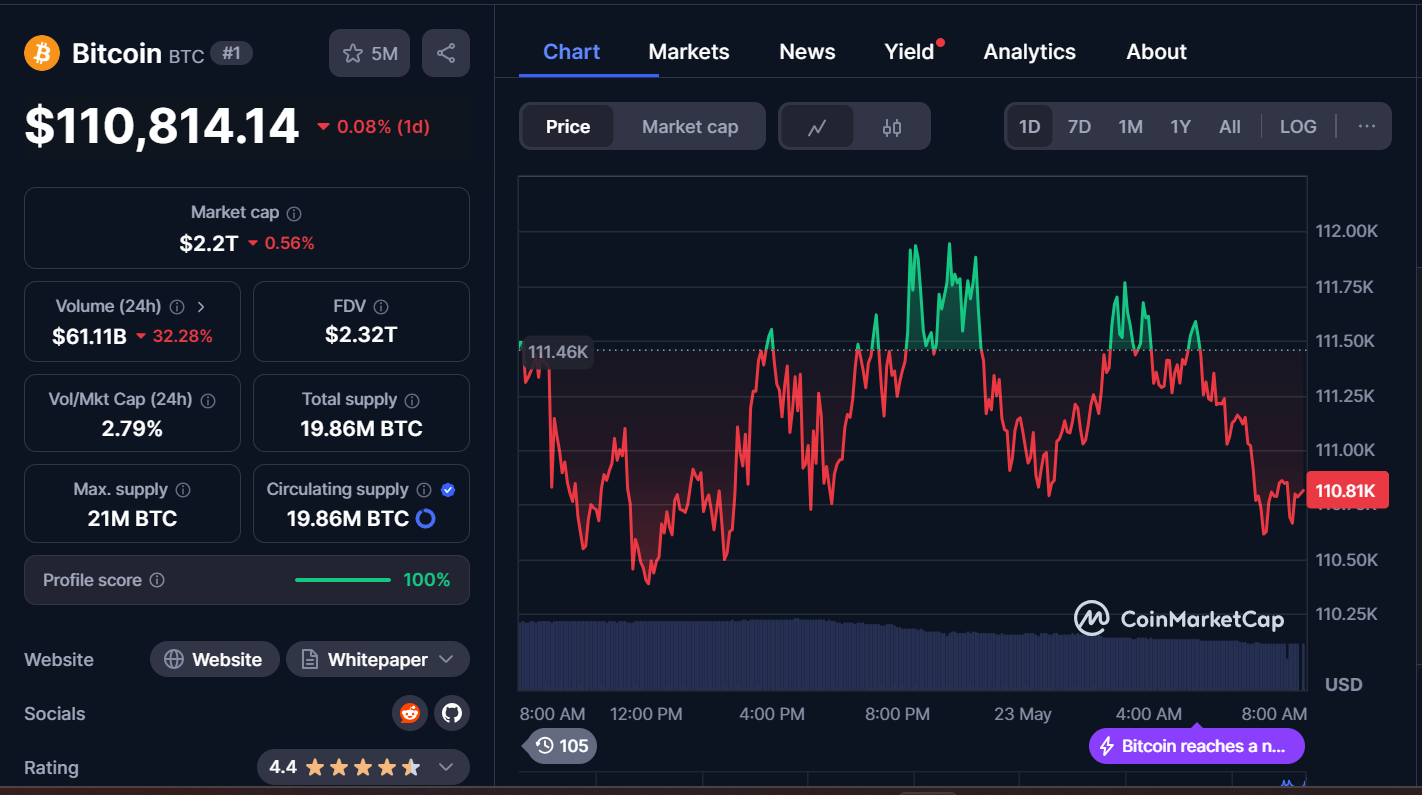Switch to the Markets tab

click(689, 52)
